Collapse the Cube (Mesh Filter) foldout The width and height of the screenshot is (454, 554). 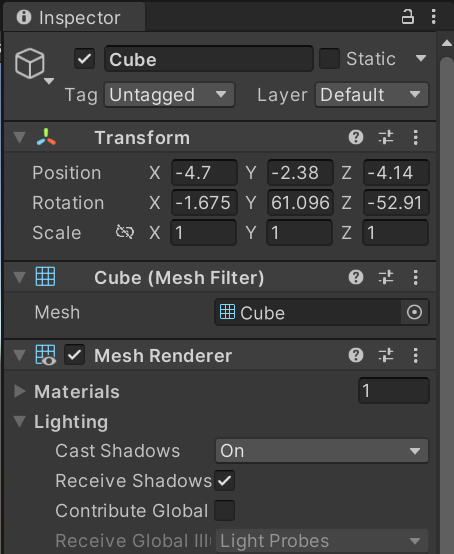(20, 277)
